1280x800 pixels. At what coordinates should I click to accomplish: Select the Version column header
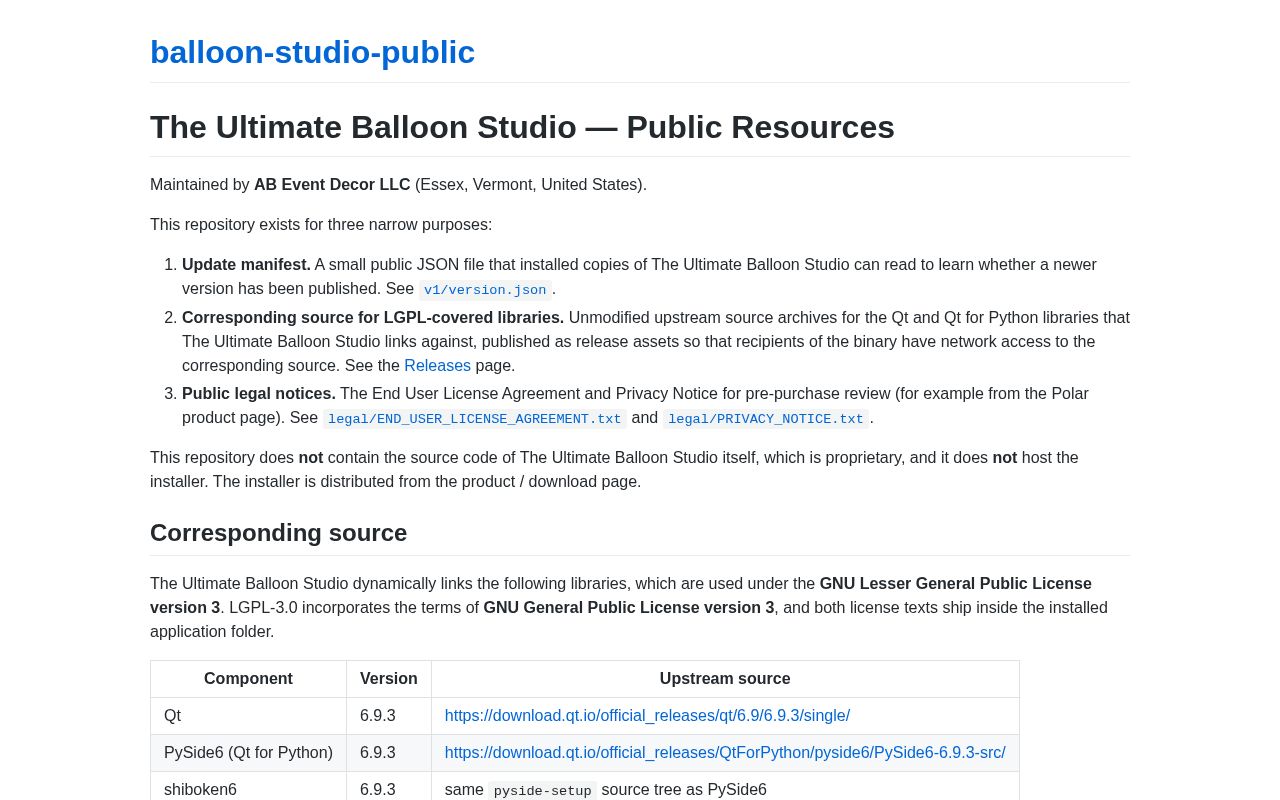click(x=389, y=679)
